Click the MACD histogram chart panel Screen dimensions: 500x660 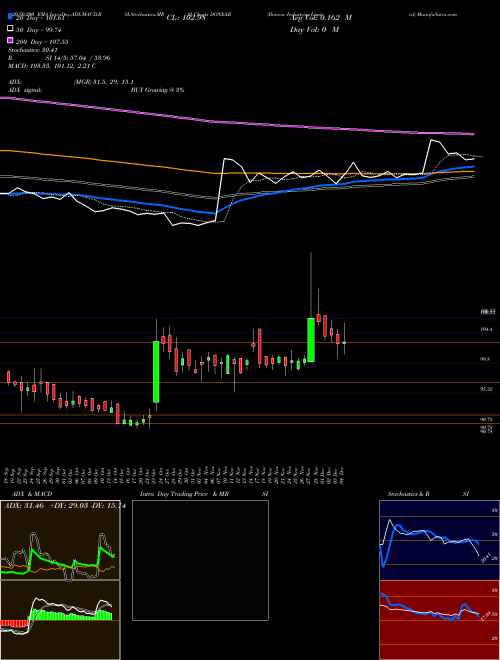click(60, 620)
